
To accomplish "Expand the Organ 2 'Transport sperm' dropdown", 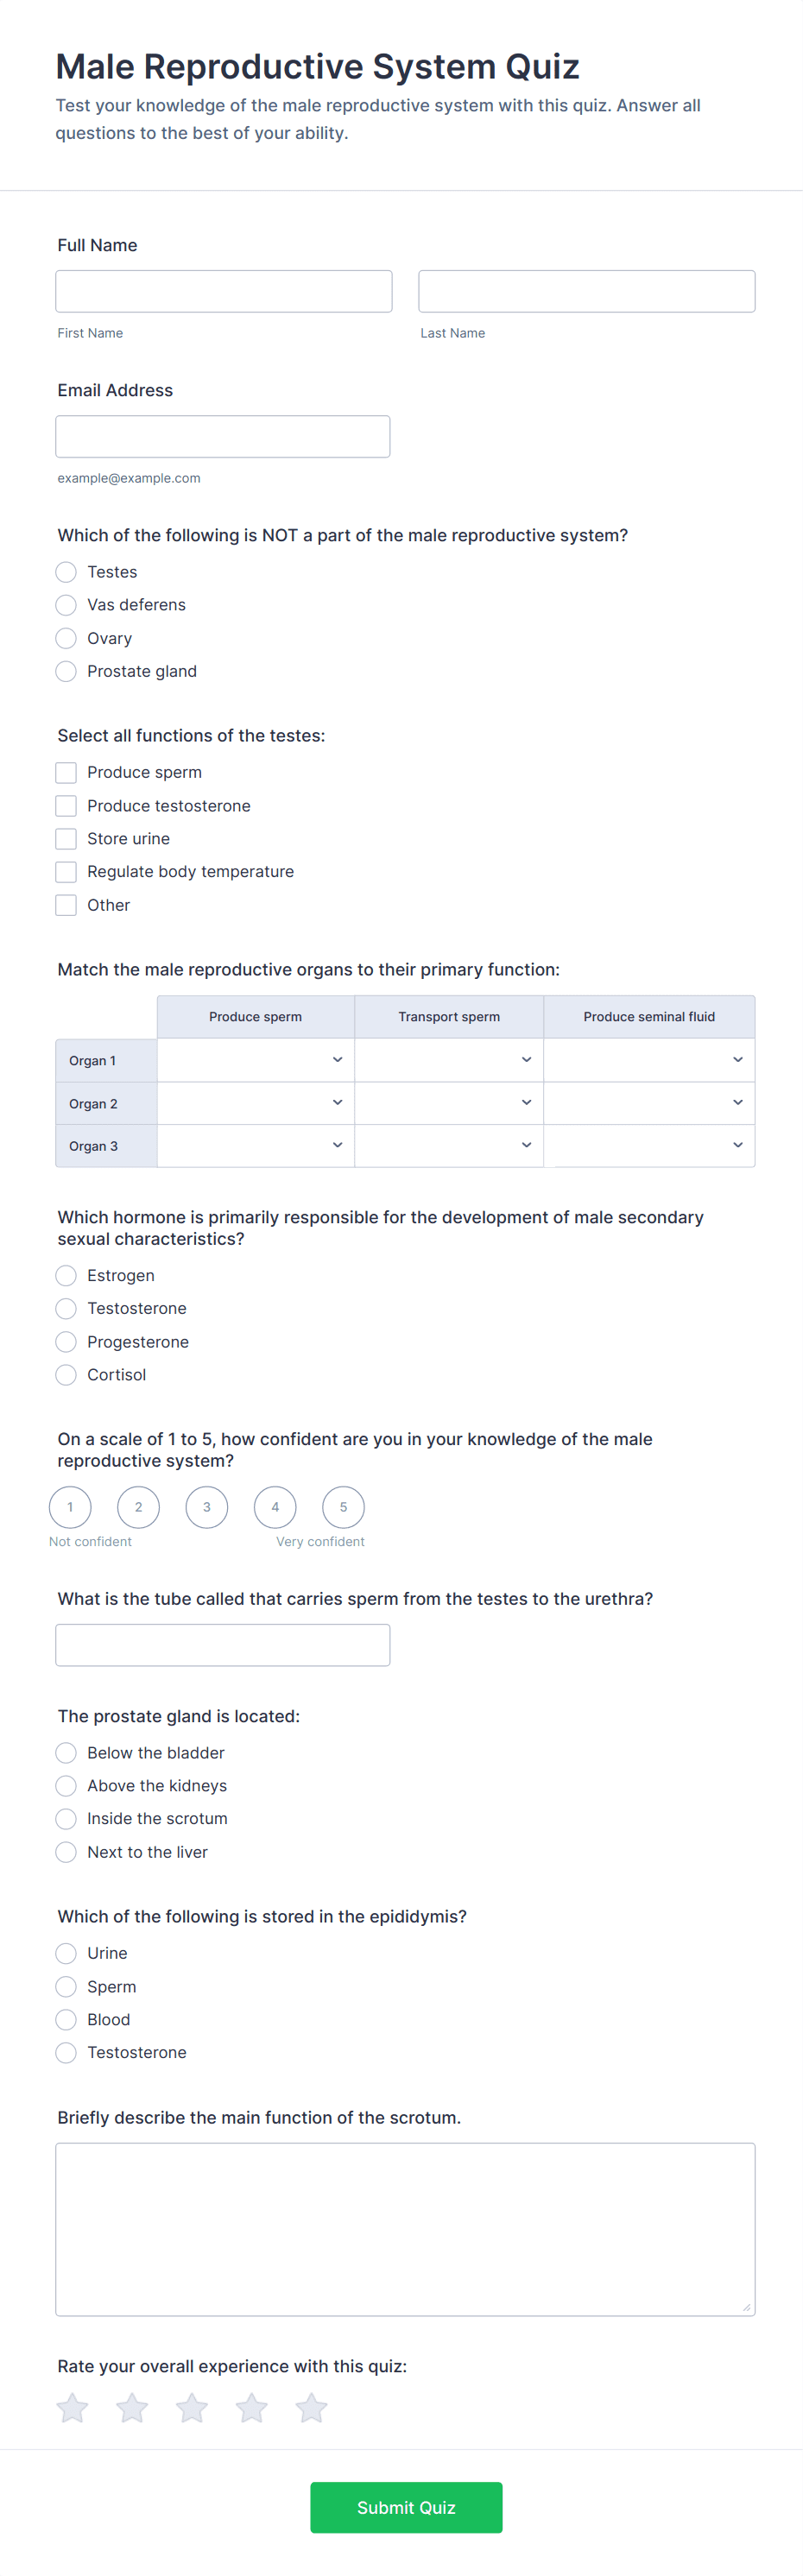I will click(x=448, y=1102).
